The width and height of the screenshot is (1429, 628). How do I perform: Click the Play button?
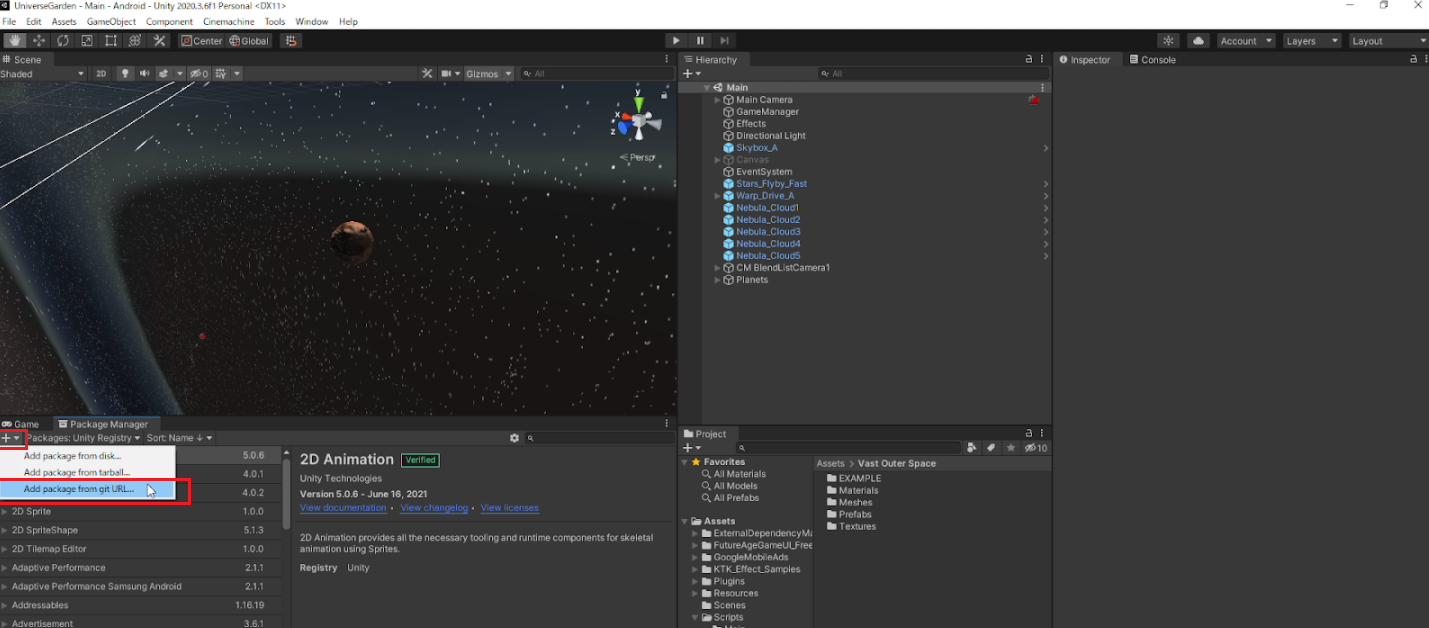coord(676,41)
